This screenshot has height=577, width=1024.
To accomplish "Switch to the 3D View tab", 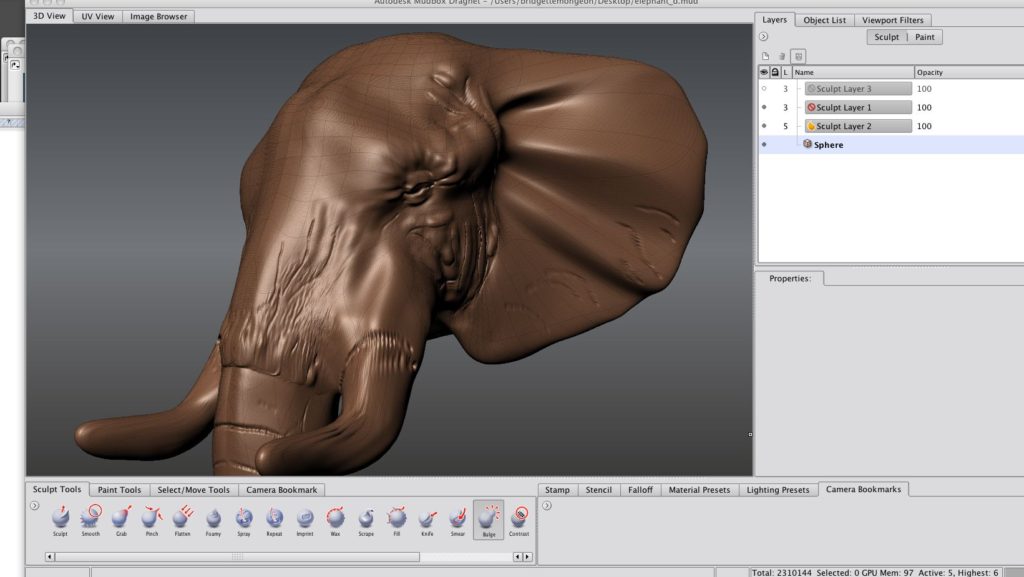I will [x=50, y=16].
